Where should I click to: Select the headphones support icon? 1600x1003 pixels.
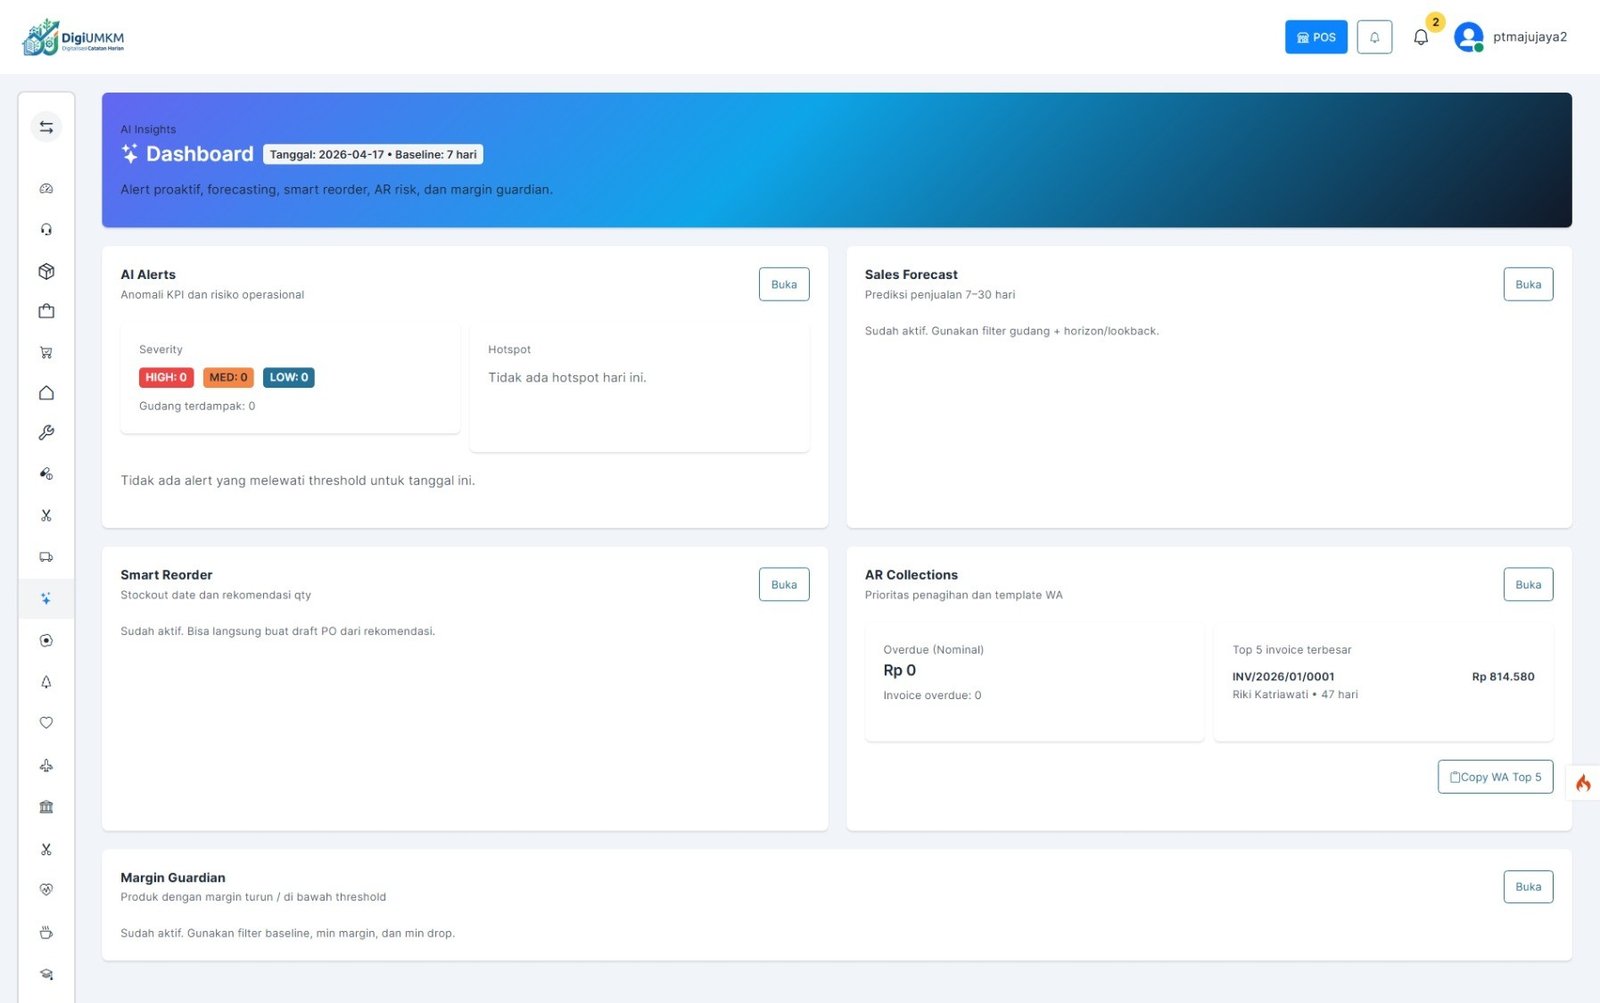pos(46,229)
